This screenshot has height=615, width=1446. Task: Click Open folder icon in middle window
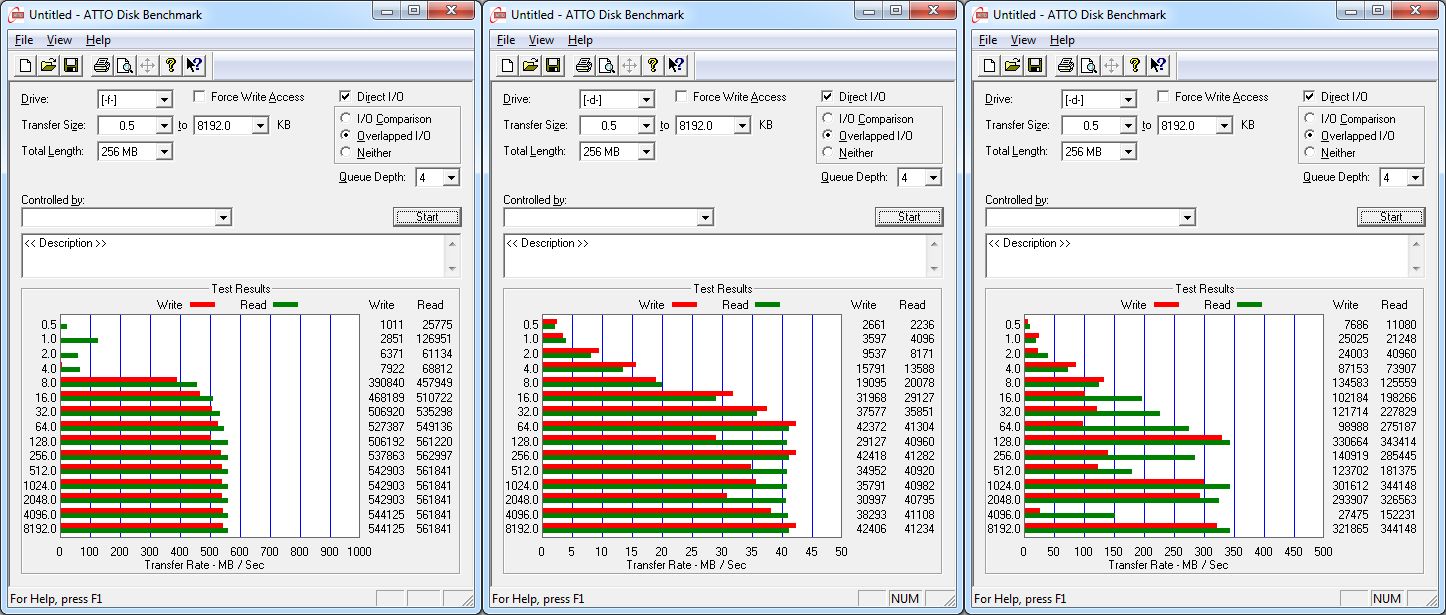tap(530, 66)
